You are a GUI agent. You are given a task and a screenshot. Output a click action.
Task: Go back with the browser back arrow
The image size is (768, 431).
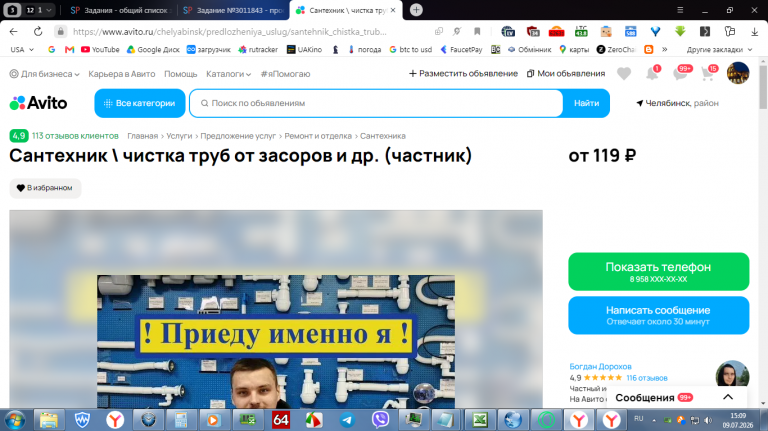[x=14, y=31]
